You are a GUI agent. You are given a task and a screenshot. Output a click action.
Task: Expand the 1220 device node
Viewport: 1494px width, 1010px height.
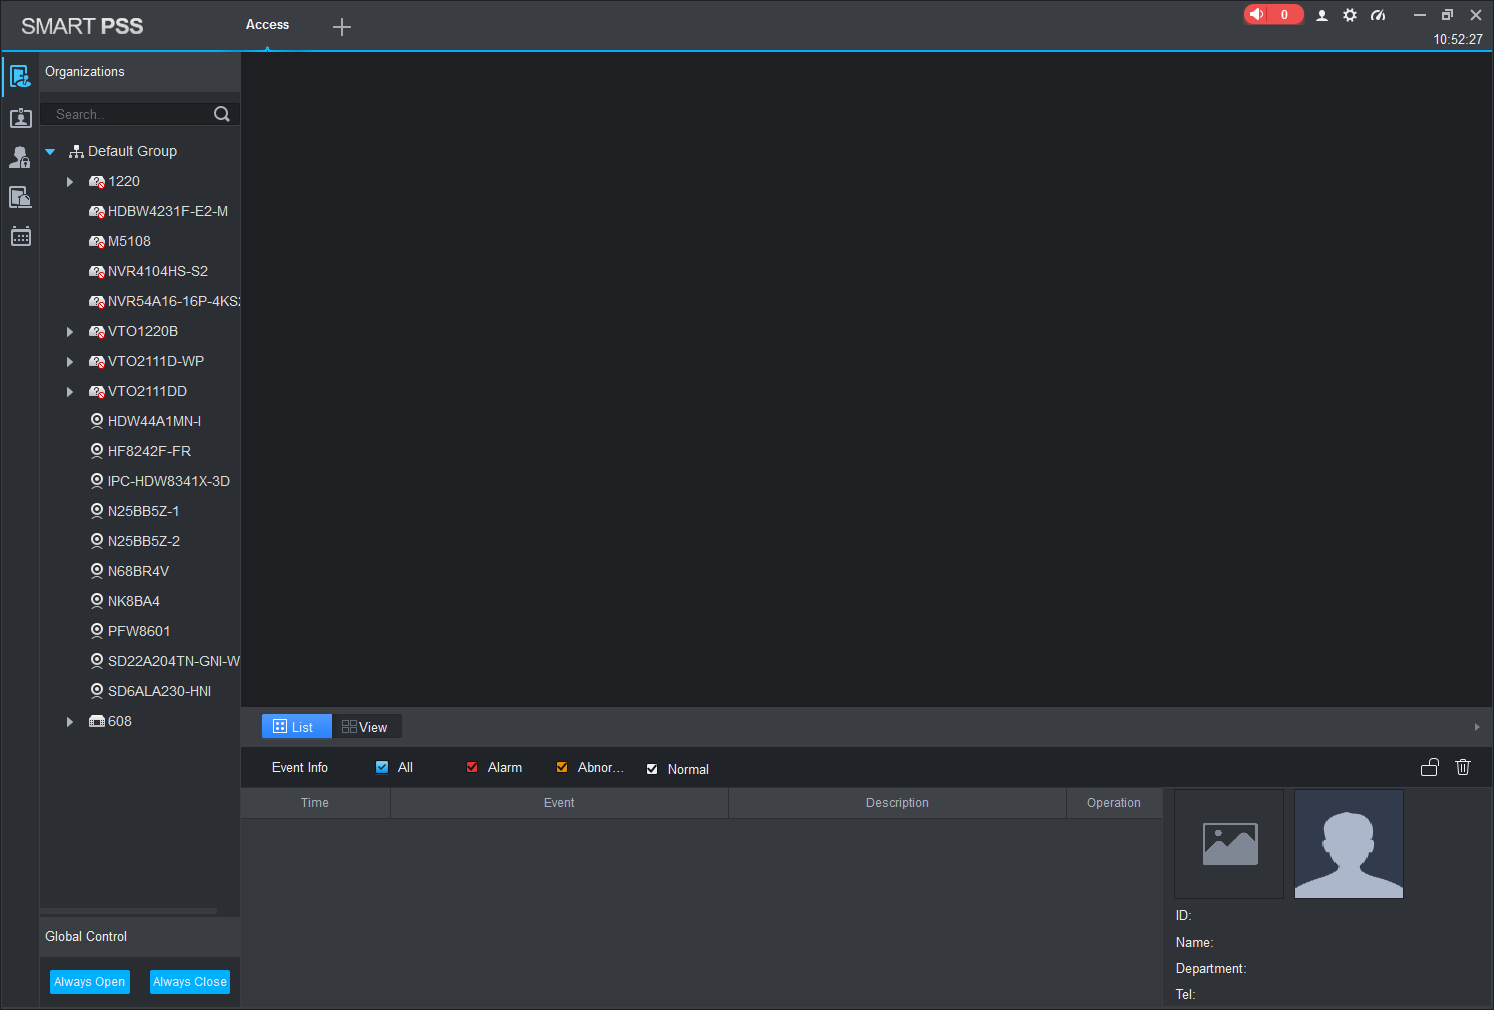click(70, 182)
